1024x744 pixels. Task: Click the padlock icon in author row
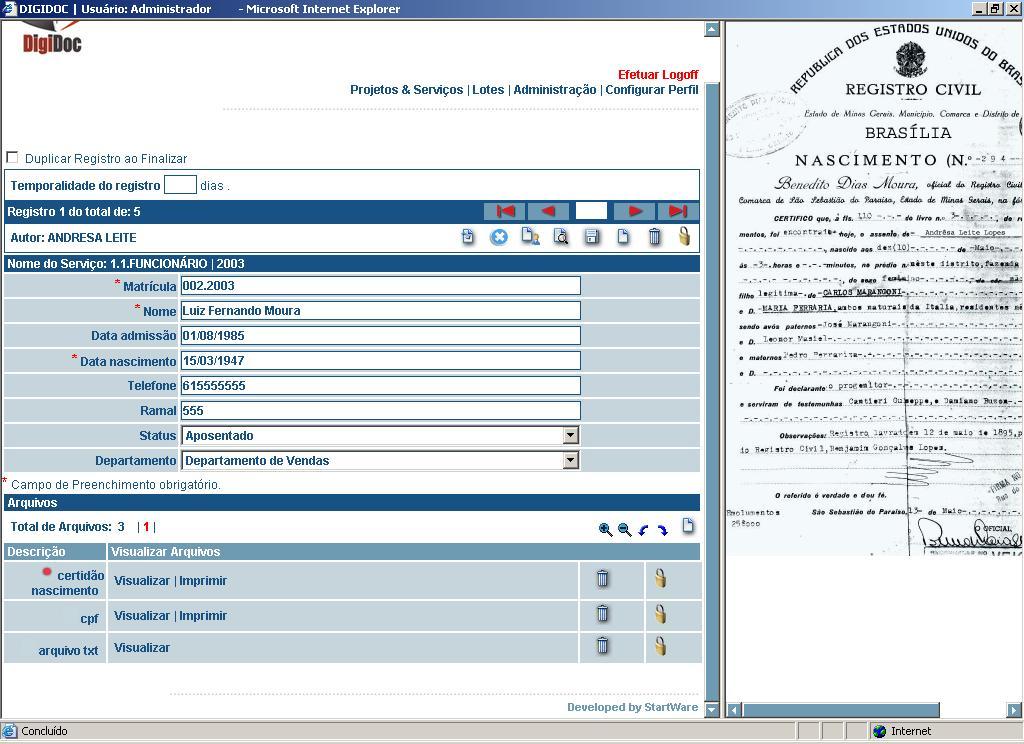[x=684, y=236]
